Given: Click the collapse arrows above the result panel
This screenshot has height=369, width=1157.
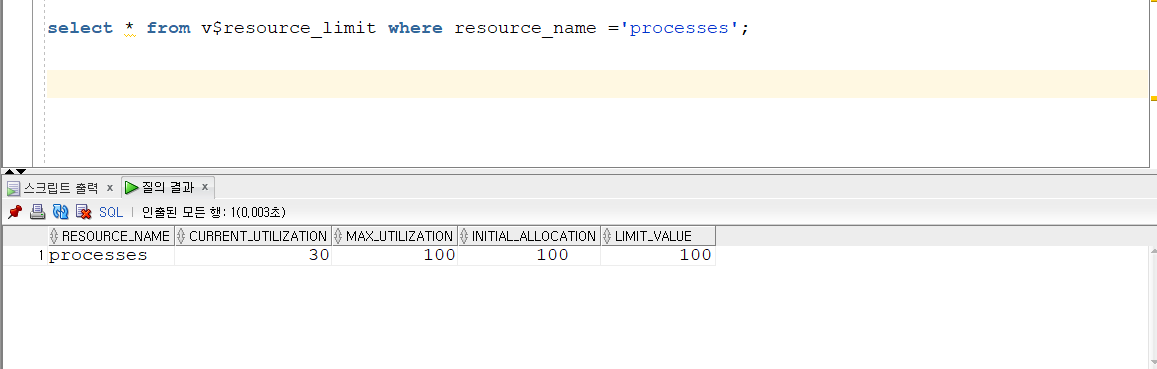Looking at the screenshot, I should pyautogui.click(x=15, y=171).
